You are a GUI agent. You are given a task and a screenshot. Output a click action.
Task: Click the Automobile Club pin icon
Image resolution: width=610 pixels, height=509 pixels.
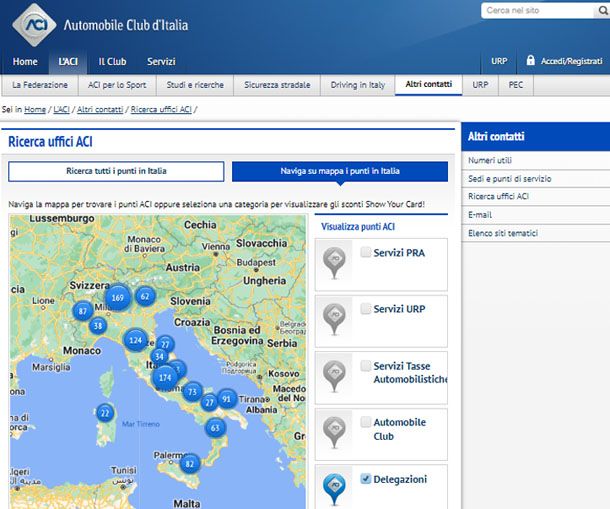pos(334,432)
